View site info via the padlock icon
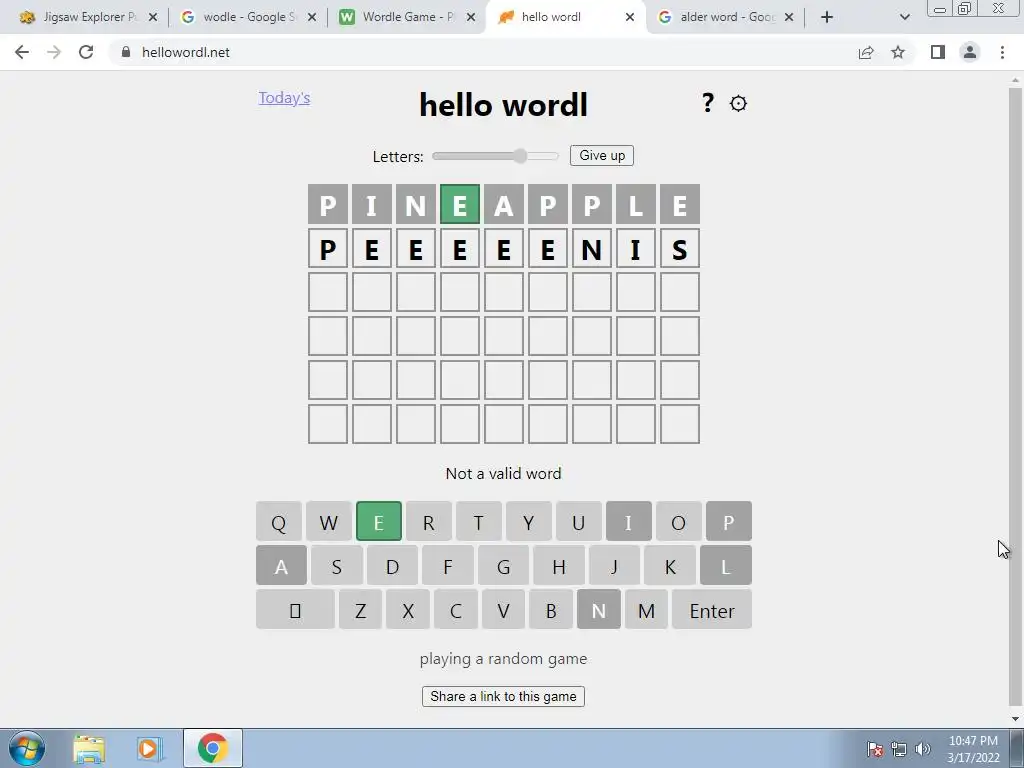 (x=126, y=52)
